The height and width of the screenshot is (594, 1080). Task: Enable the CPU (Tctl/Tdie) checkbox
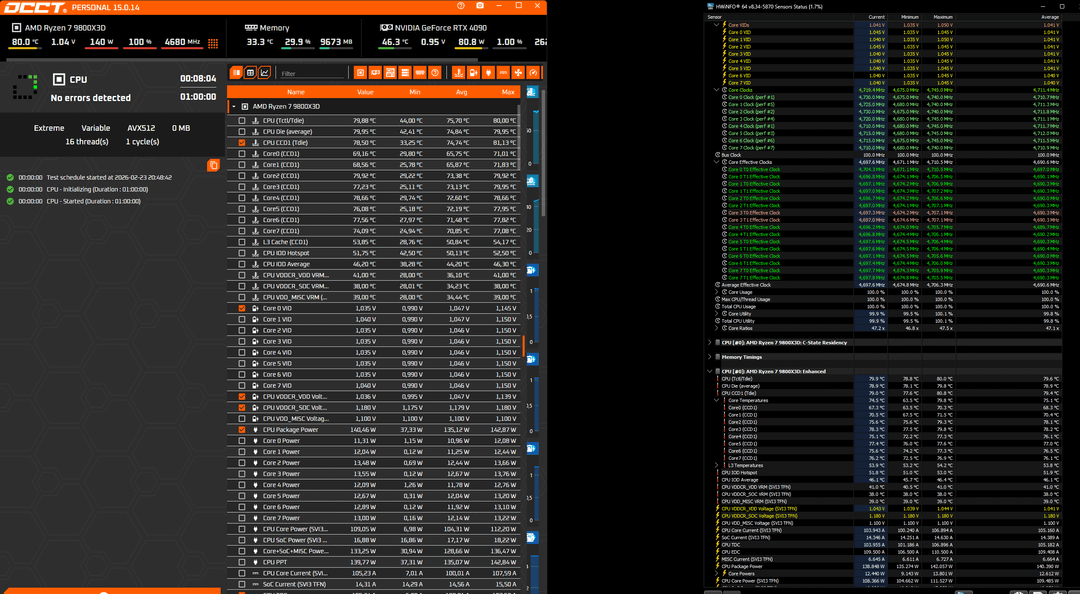click(x=242, y=120)
